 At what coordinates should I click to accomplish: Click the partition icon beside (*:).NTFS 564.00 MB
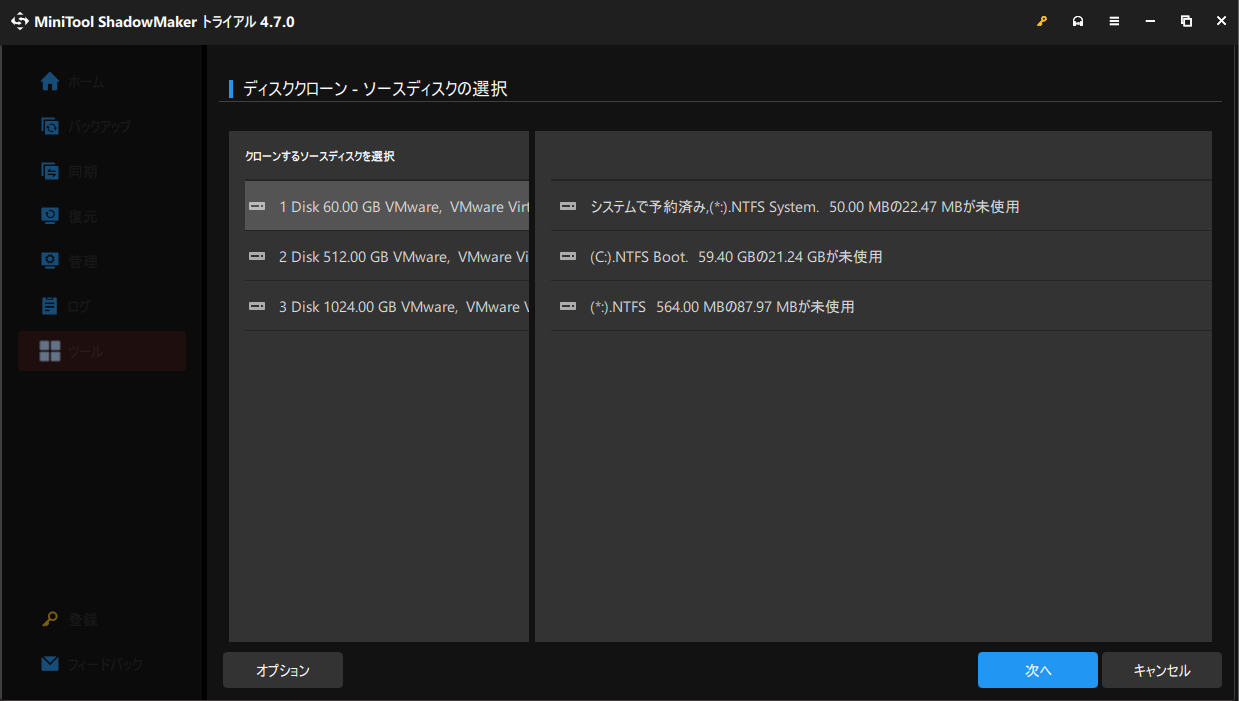pos(568,307)
